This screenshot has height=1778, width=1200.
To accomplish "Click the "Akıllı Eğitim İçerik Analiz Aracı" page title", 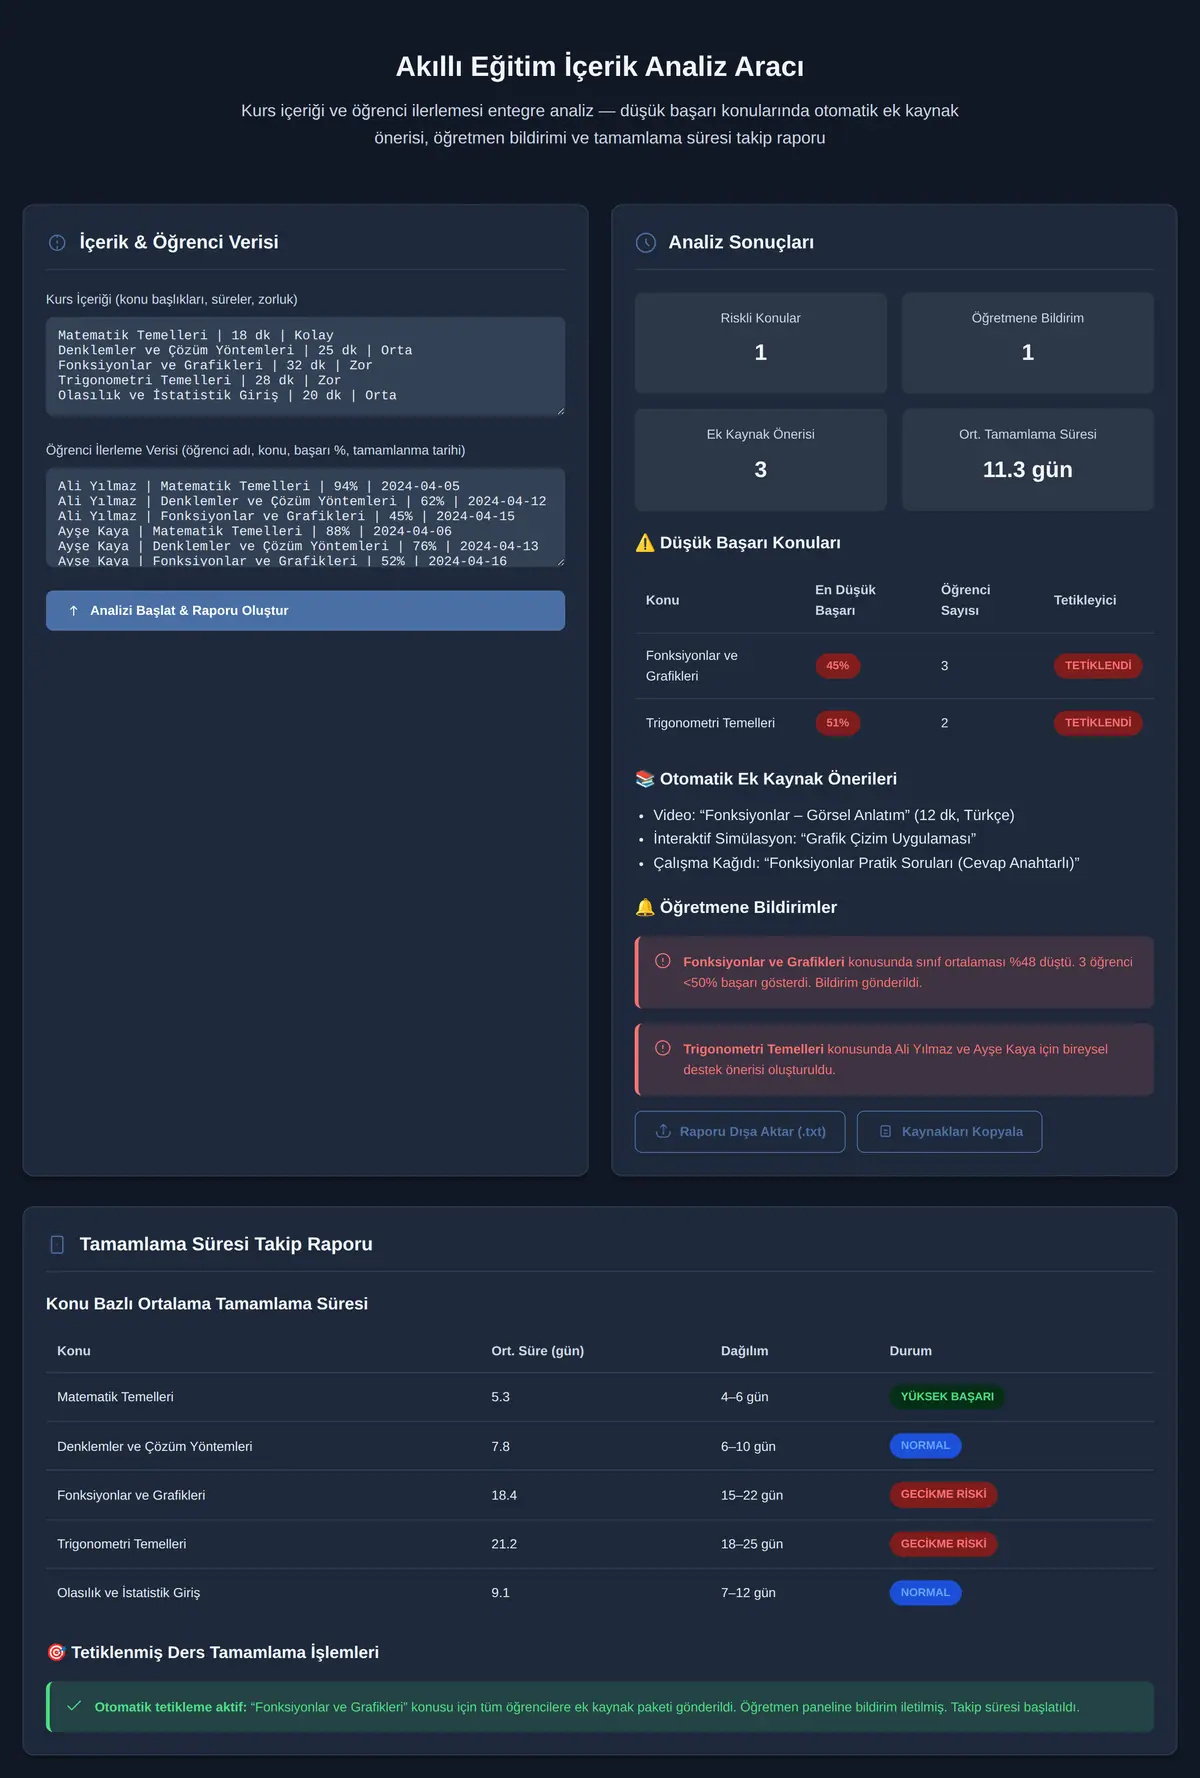I will 600,66.
